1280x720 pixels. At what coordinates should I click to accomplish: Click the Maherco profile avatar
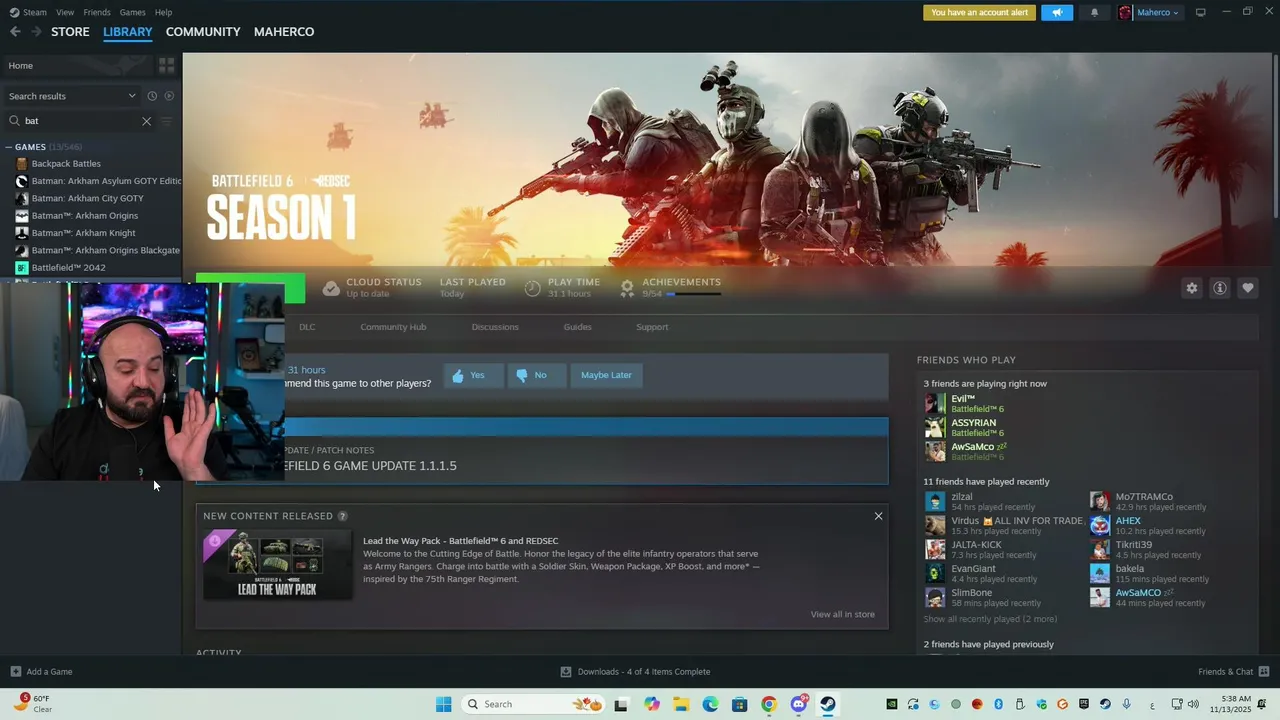pos(1125,13)
